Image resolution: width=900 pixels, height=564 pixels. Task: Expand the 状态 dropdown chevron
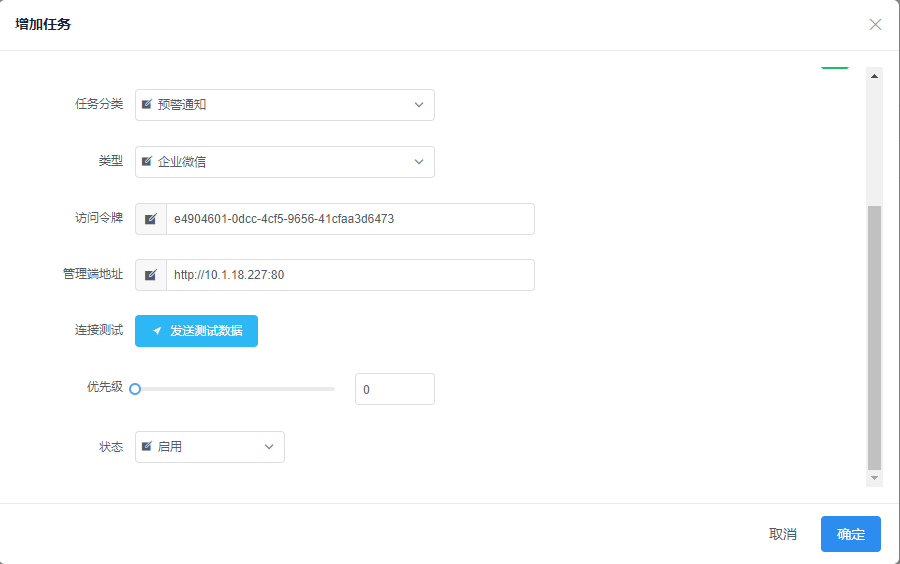click(268, 447)
